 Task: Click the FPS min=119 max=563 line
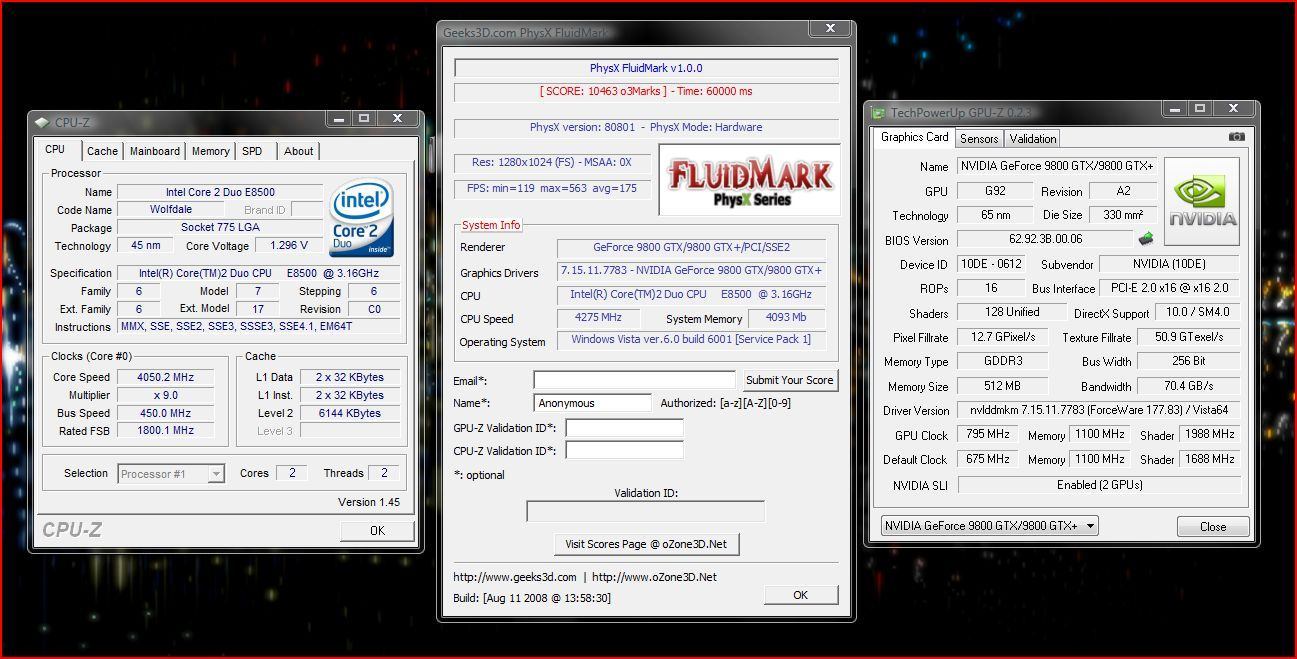[x=552, y=188]
